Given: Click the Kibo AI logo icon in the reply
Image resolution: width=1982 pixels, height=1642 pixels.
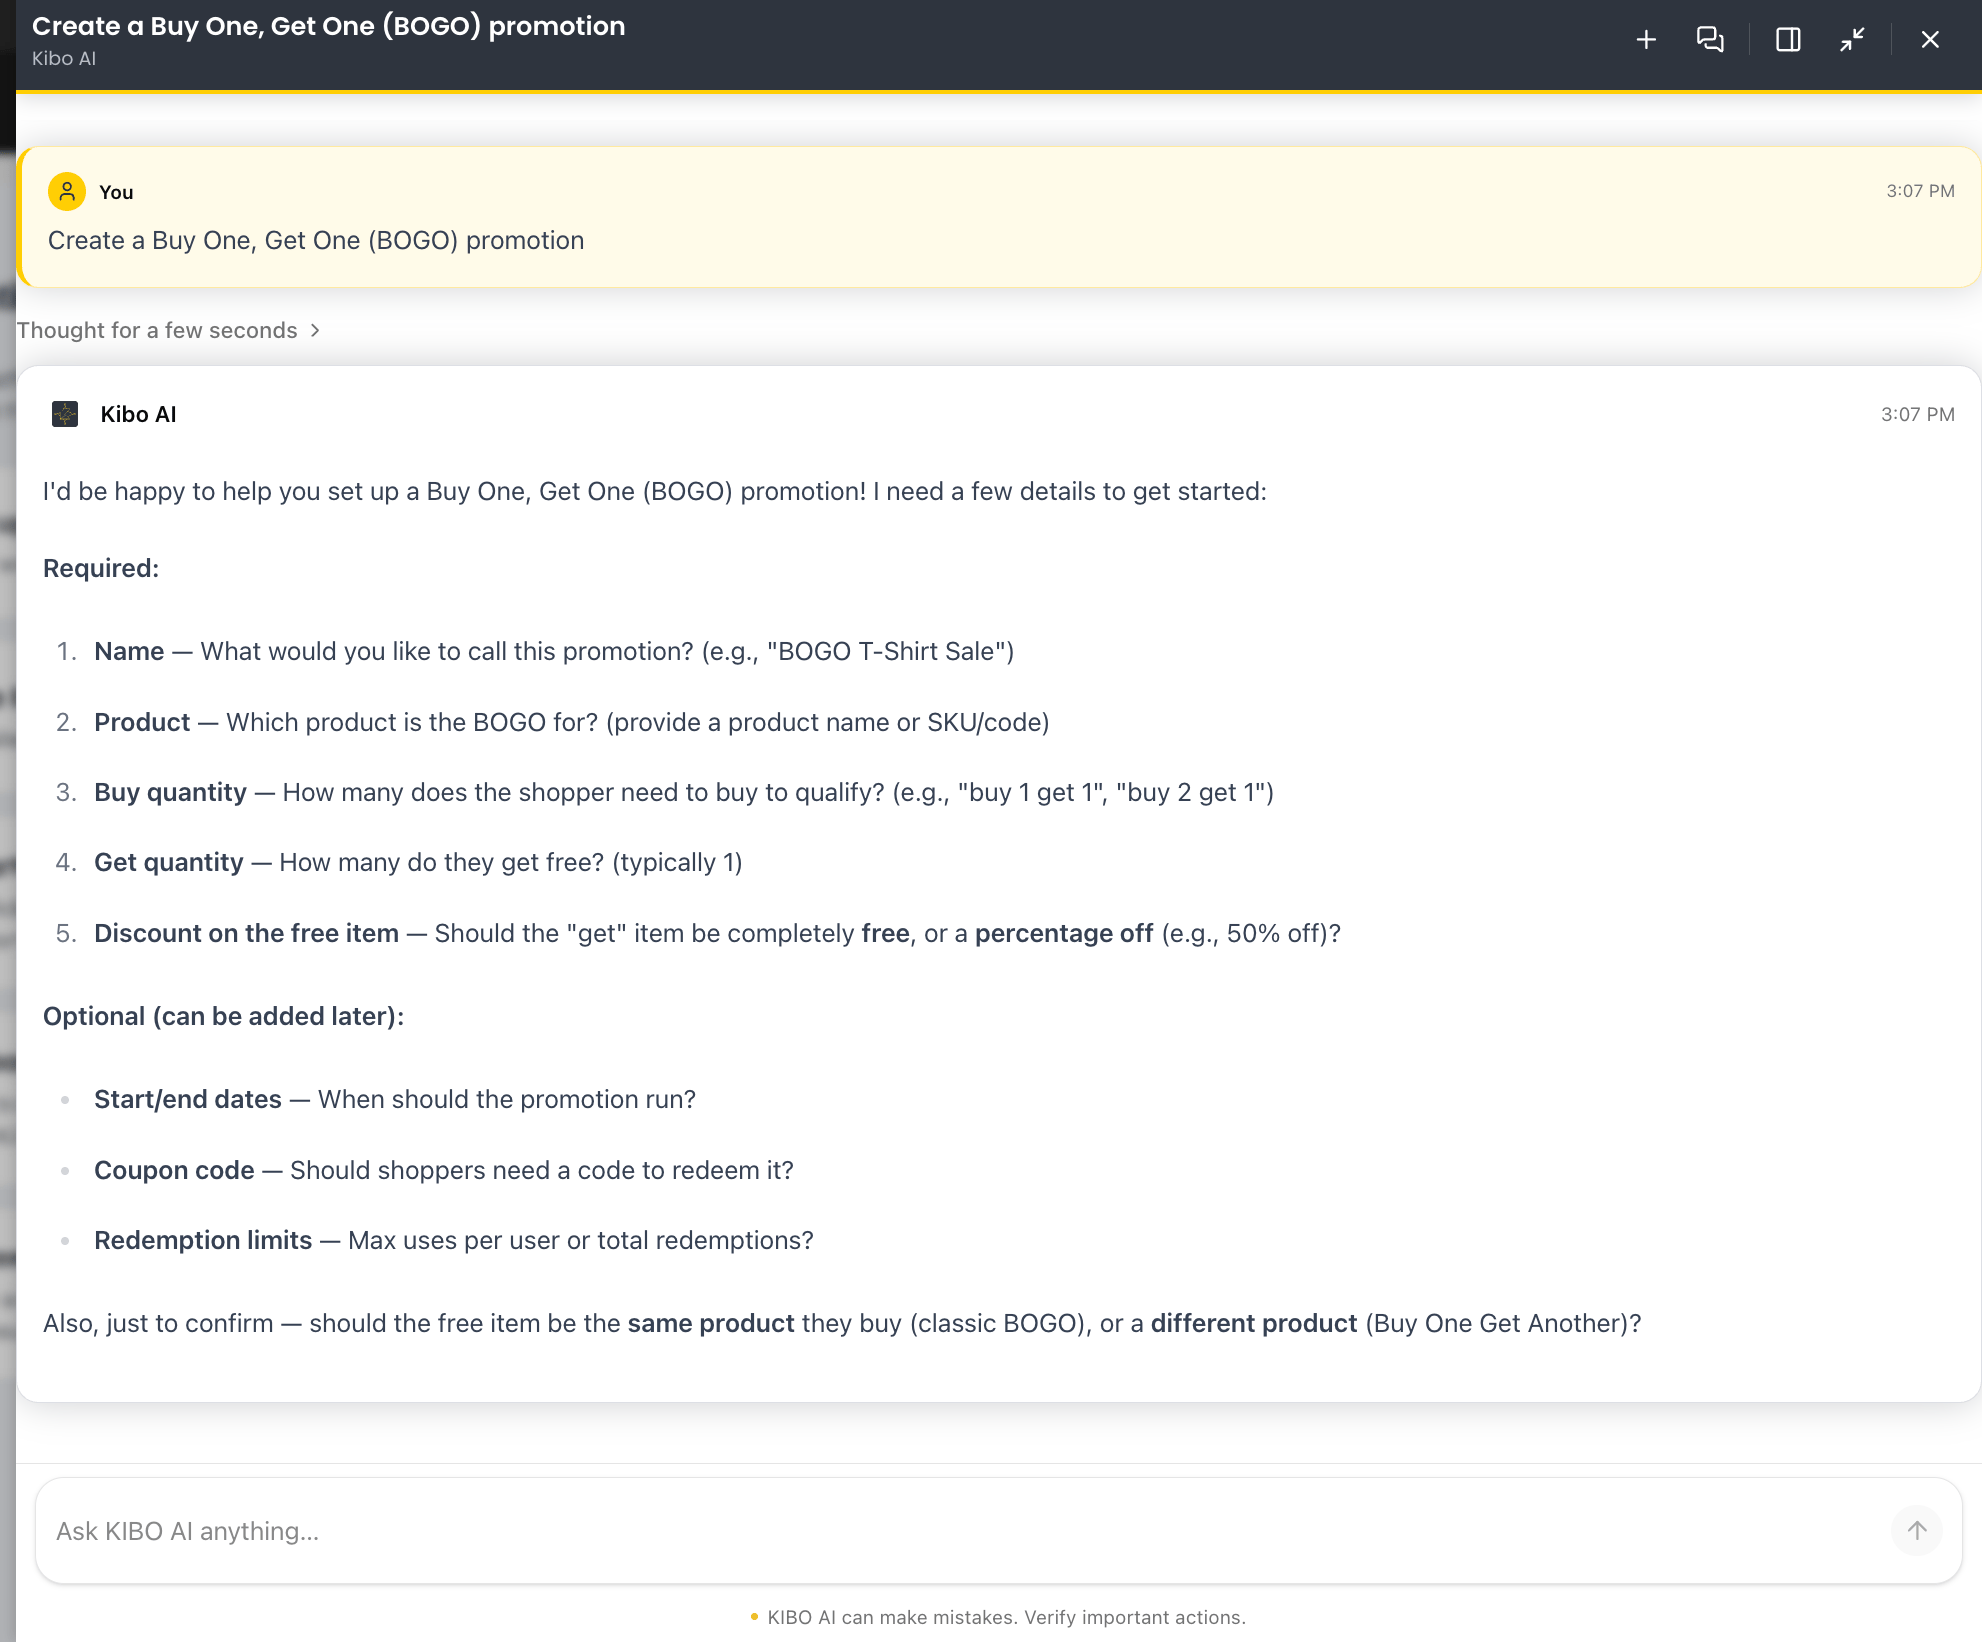Looking at the screenshot, I should [65, 414].
